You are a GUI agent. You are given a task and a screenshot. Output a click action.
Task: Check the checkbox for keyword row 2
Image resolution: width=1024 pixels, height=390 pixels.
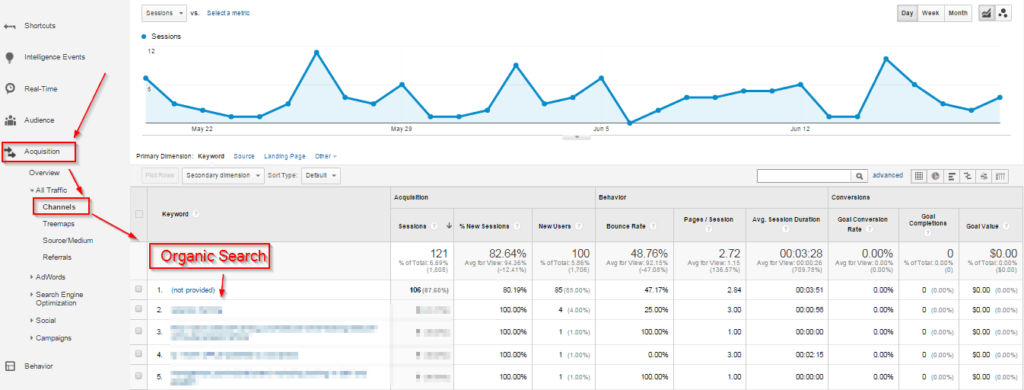pos(138,310)
